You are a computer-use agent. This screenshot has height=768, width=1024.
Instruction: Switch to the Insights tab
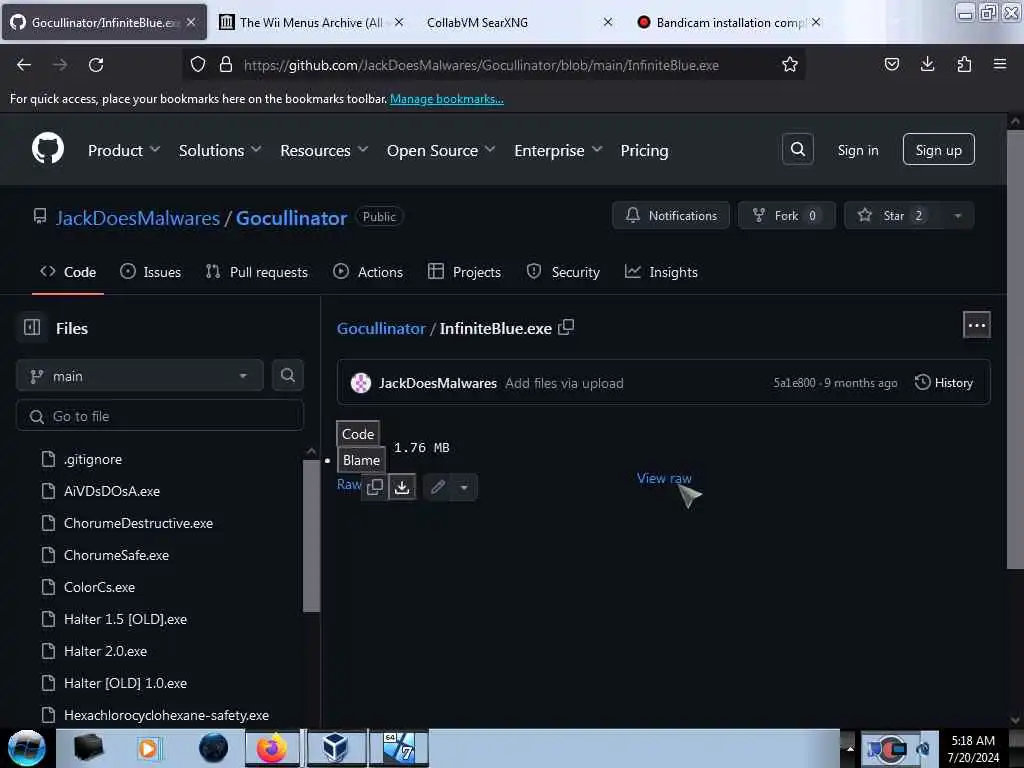[x=662, y=272]
